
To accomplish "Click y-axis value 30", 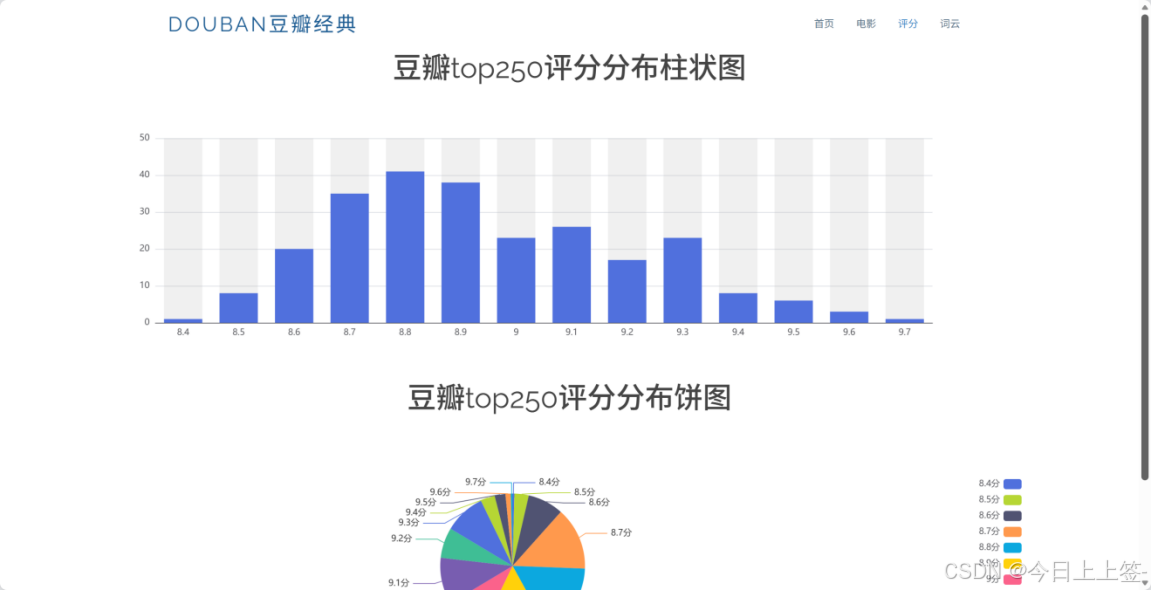I will 144,212.
